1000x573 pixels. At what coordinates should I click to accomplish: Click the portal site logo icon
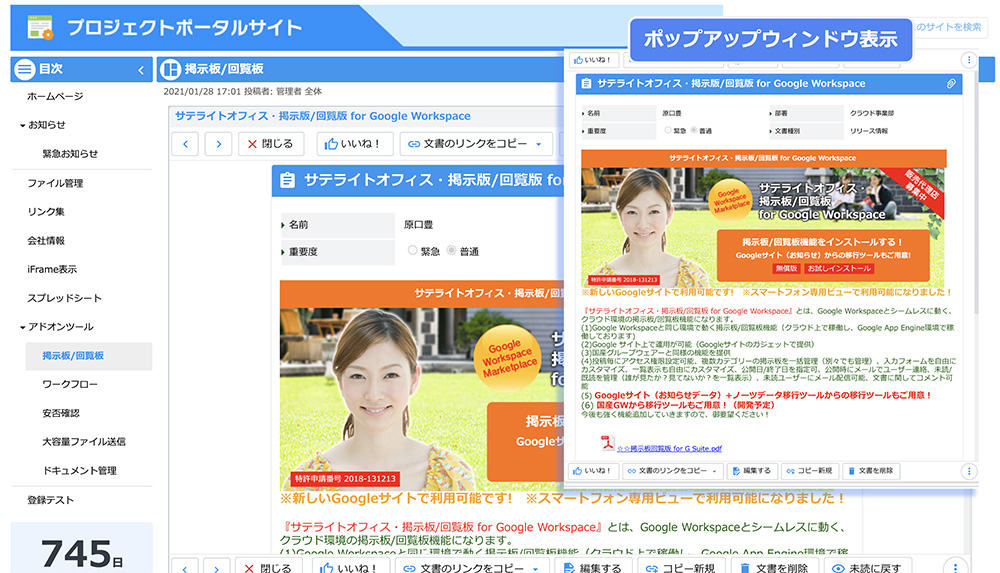point(40,27)
